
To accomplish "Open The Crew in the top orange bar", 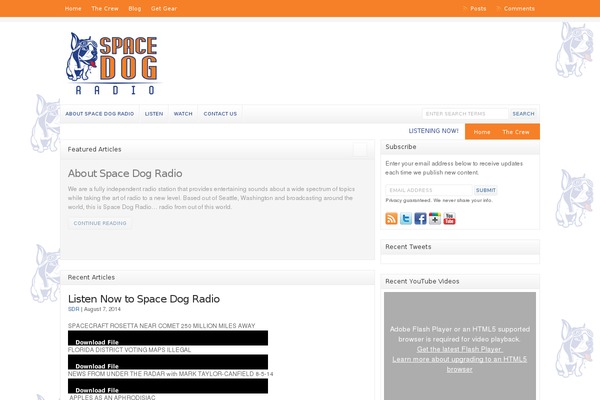I will tap(105, 8).
